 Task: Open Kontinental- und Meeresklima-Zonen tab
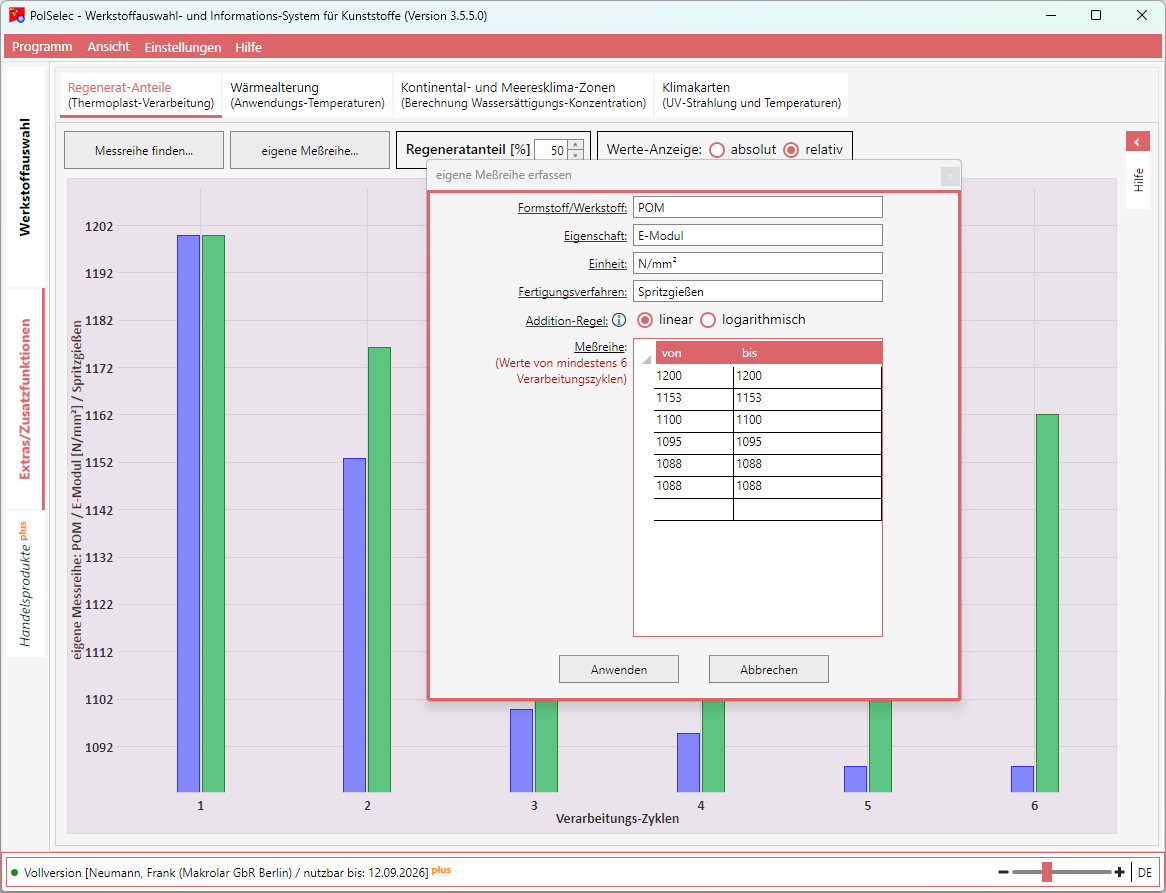[523, 95]
